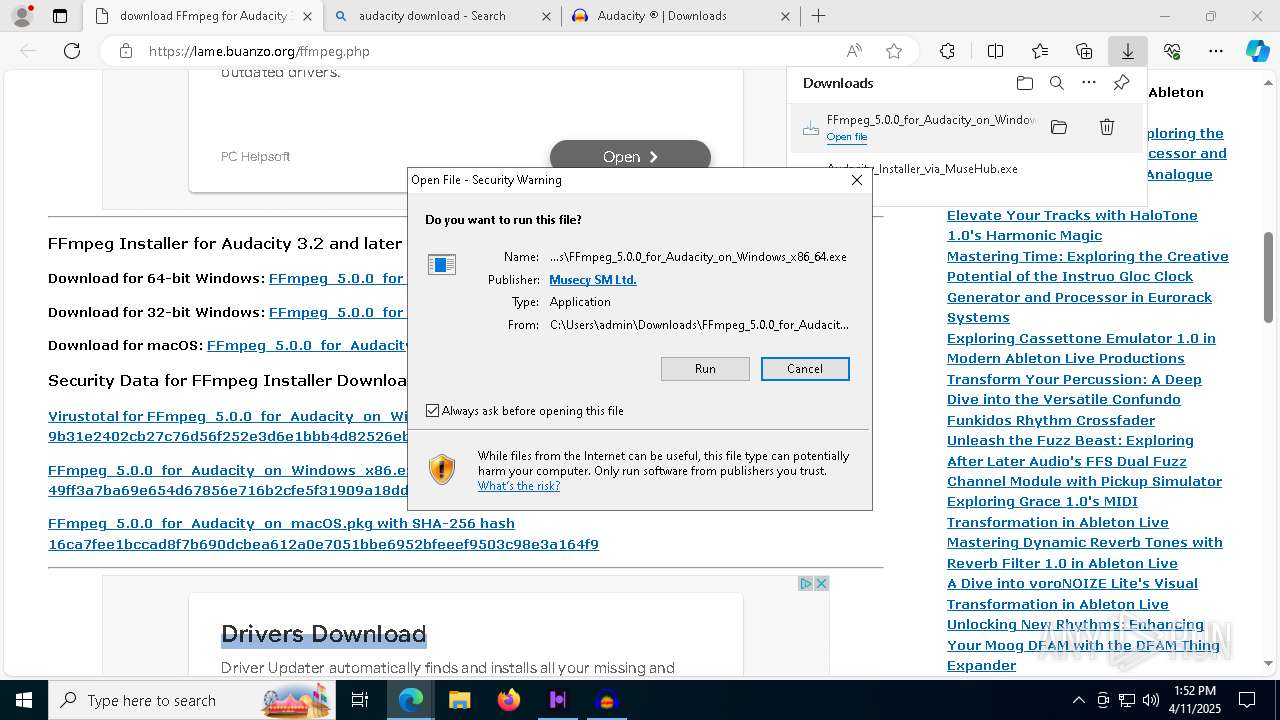
Task: Open the AdChoices info icon
Action: 805,583
